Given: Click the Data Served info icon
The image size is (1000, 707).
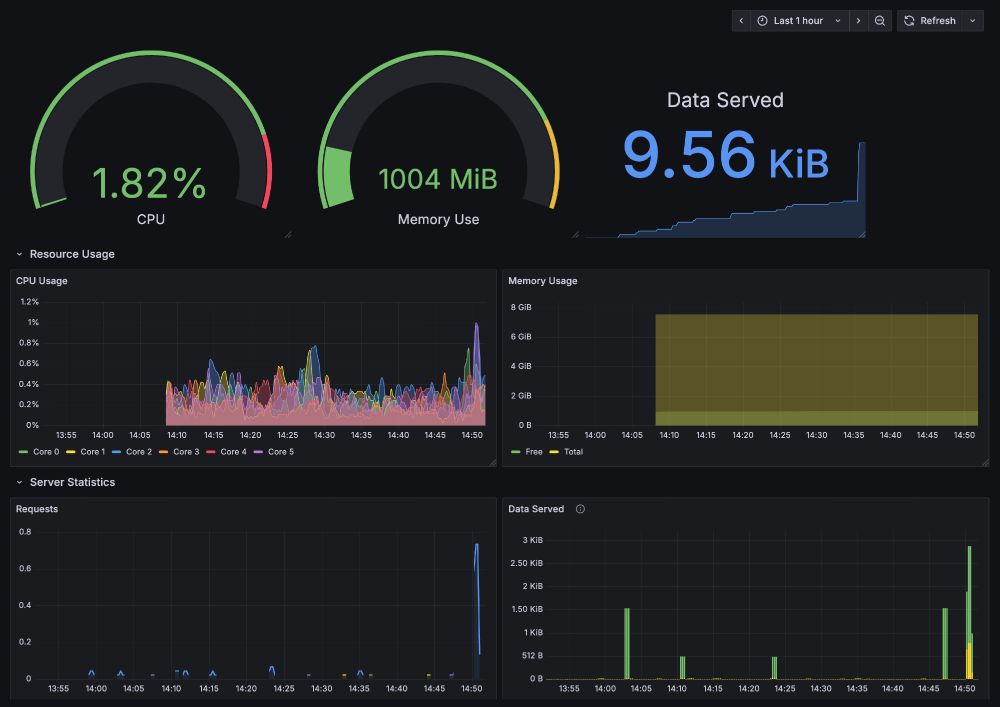Looking at the screenshot, I should coord(580,509).
